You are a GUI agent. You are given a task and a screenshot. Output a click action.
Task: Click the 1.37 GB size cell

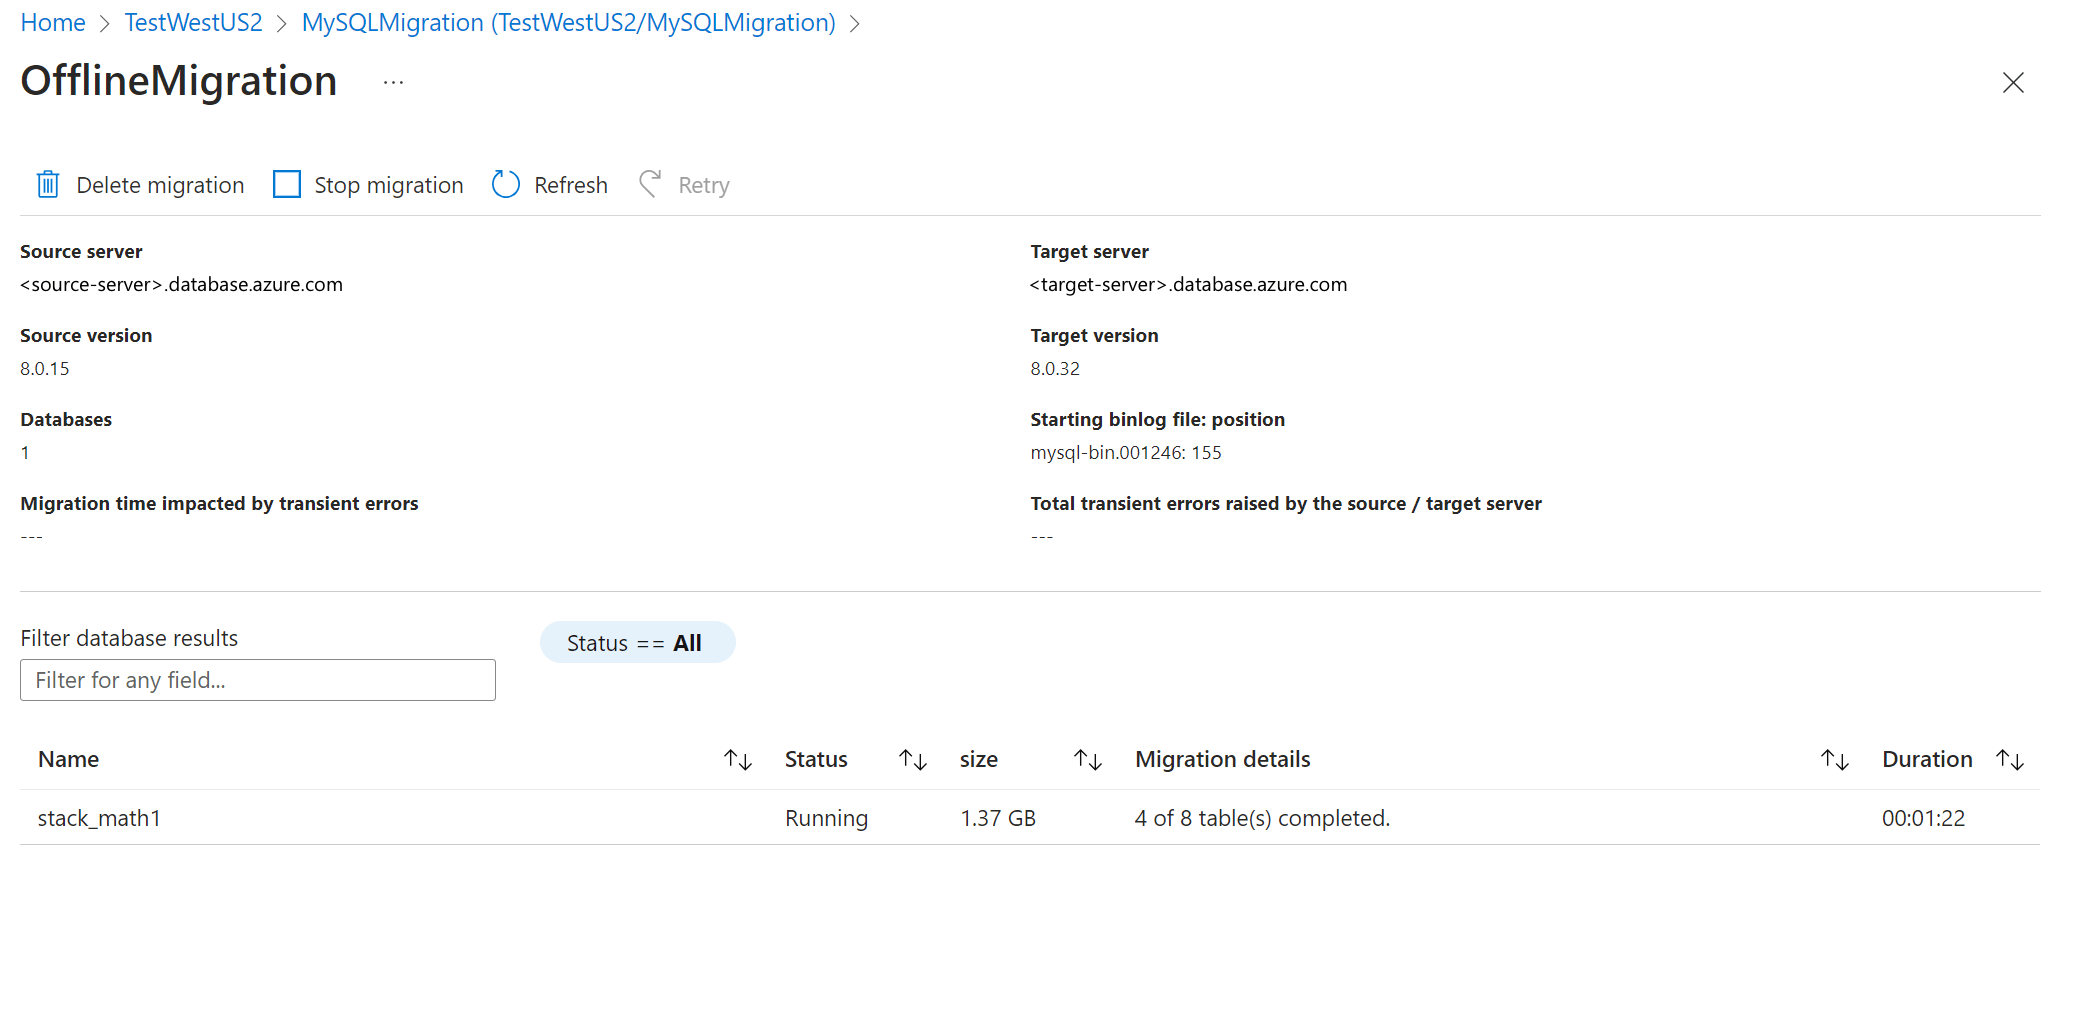point(998,818)
